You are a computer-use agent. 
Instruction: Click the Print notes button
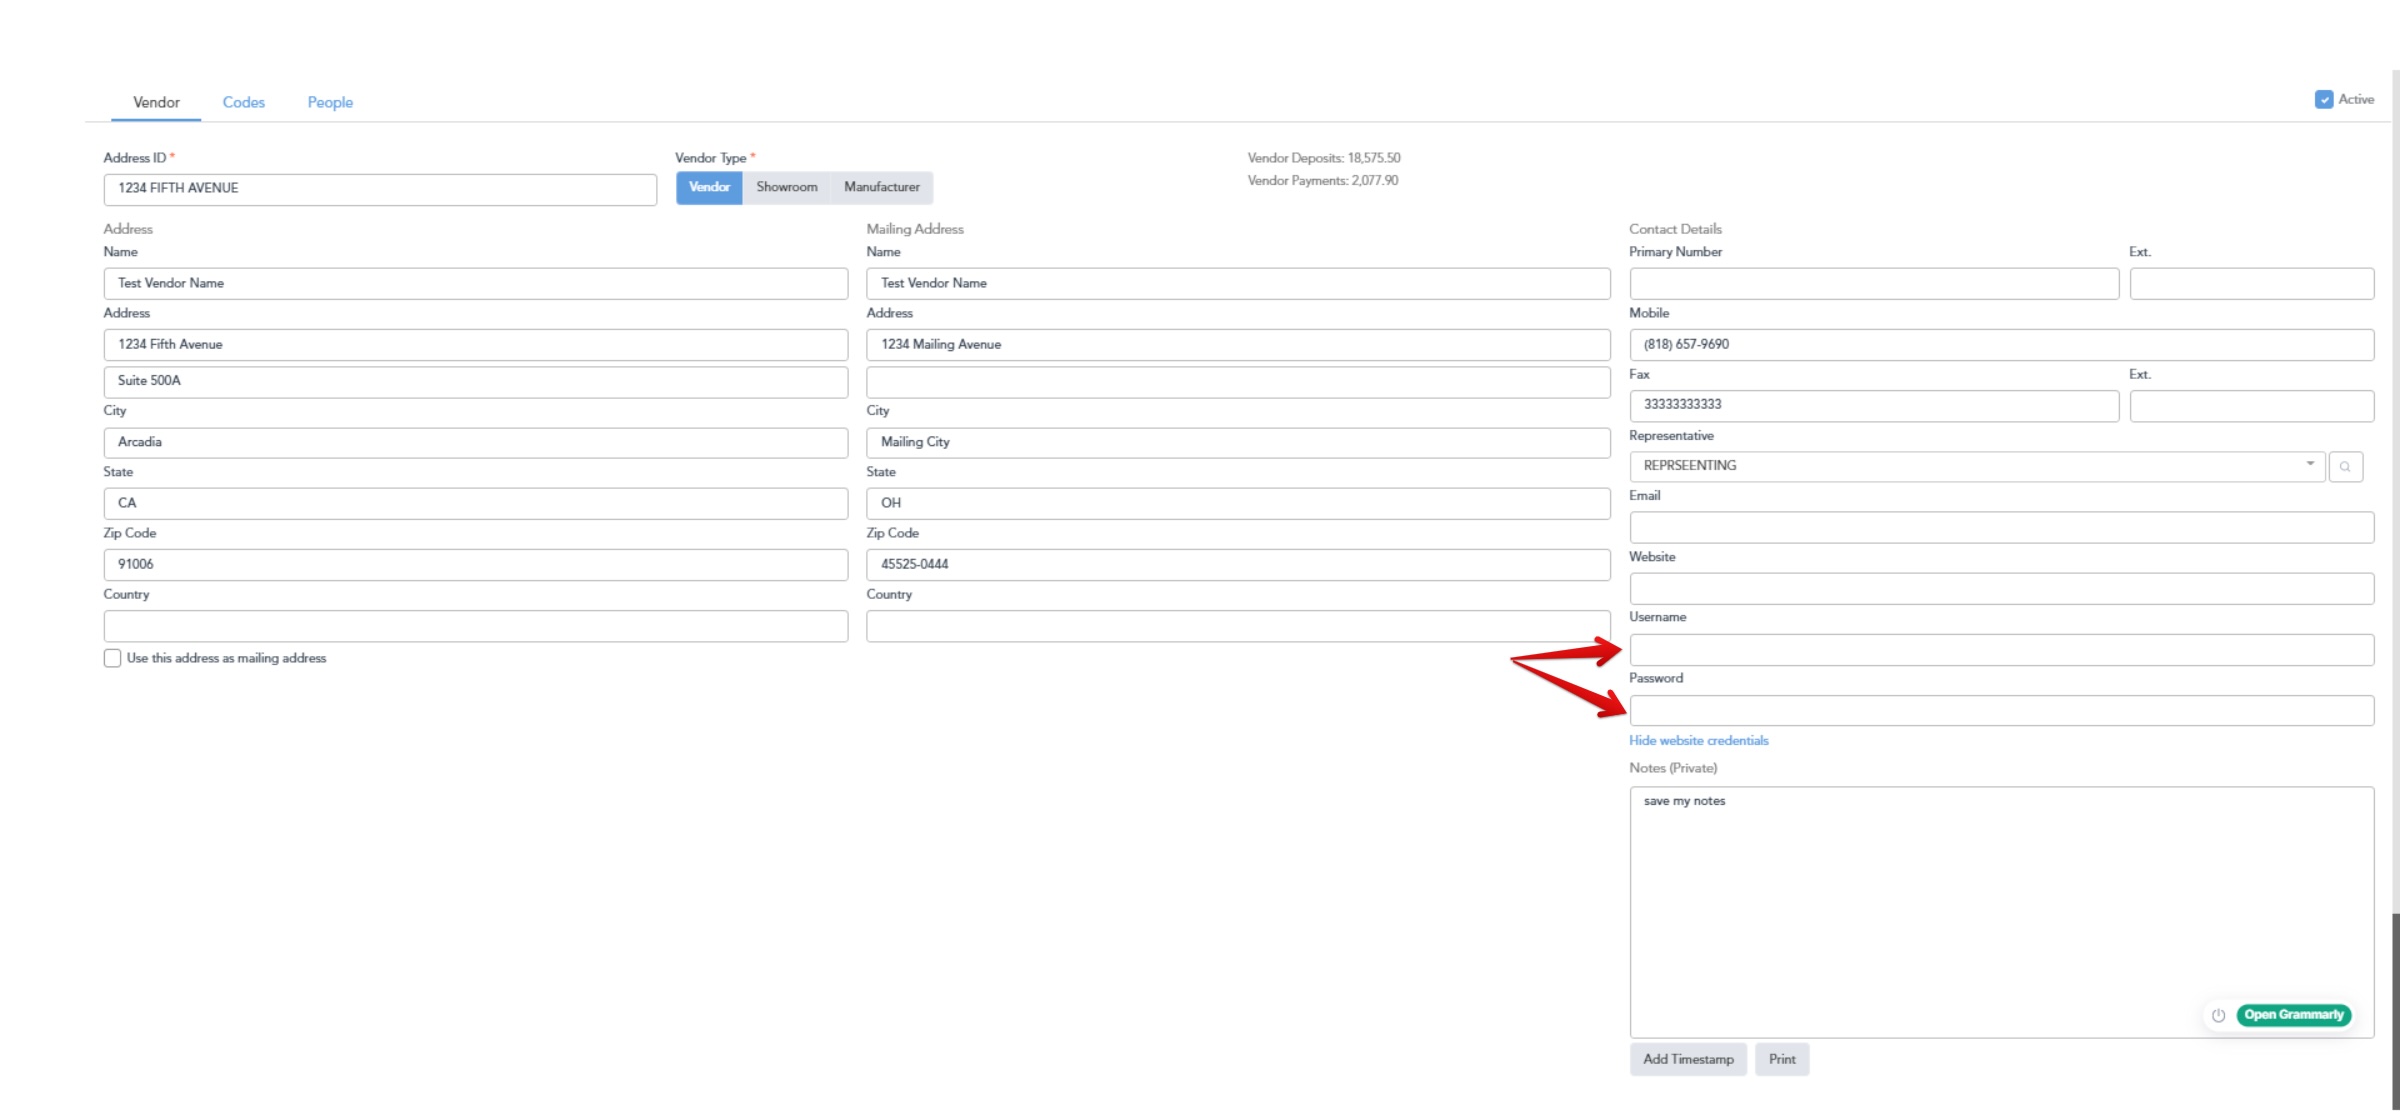tap(1782, 1059)
